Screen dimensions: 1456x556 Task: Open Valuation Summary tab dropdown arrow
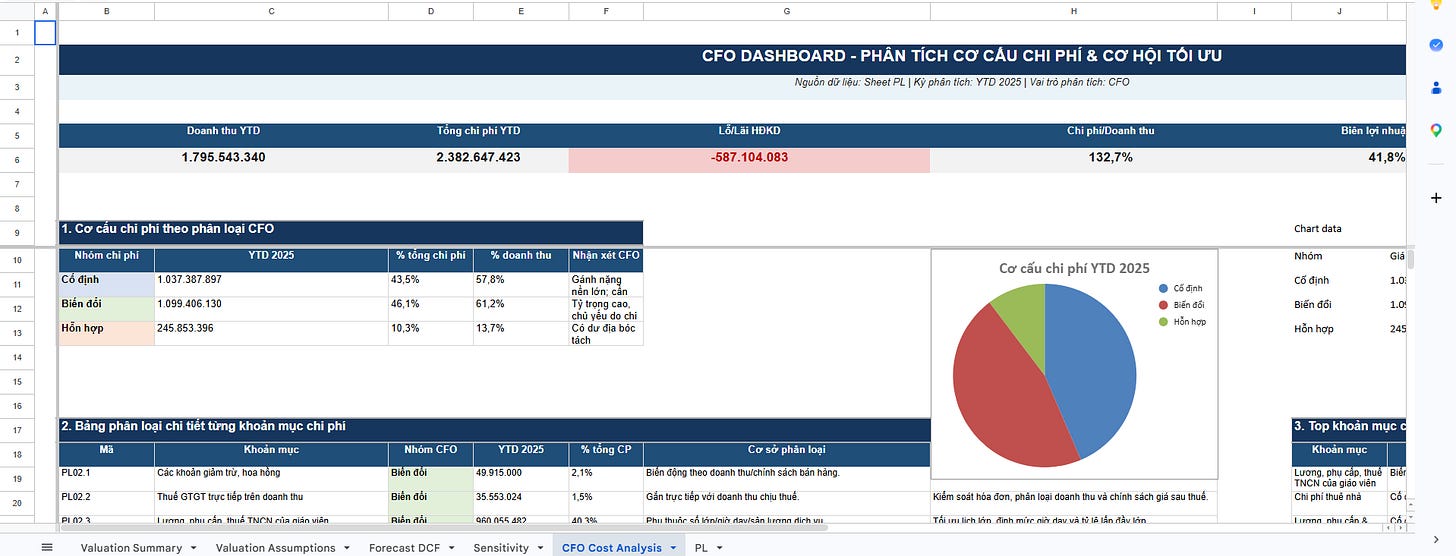coord(192,548)
